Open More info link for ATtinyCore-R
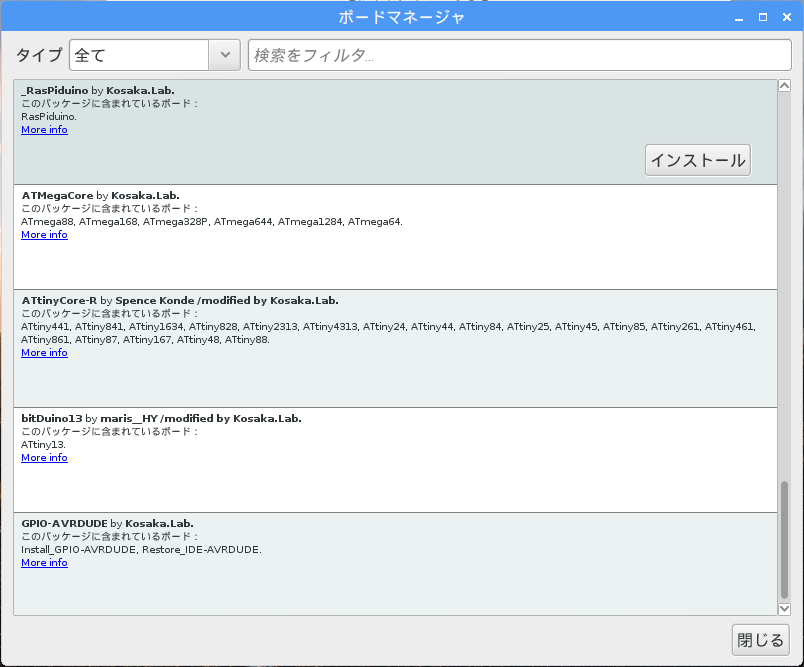The image size is (804, 667). (44, 353)
